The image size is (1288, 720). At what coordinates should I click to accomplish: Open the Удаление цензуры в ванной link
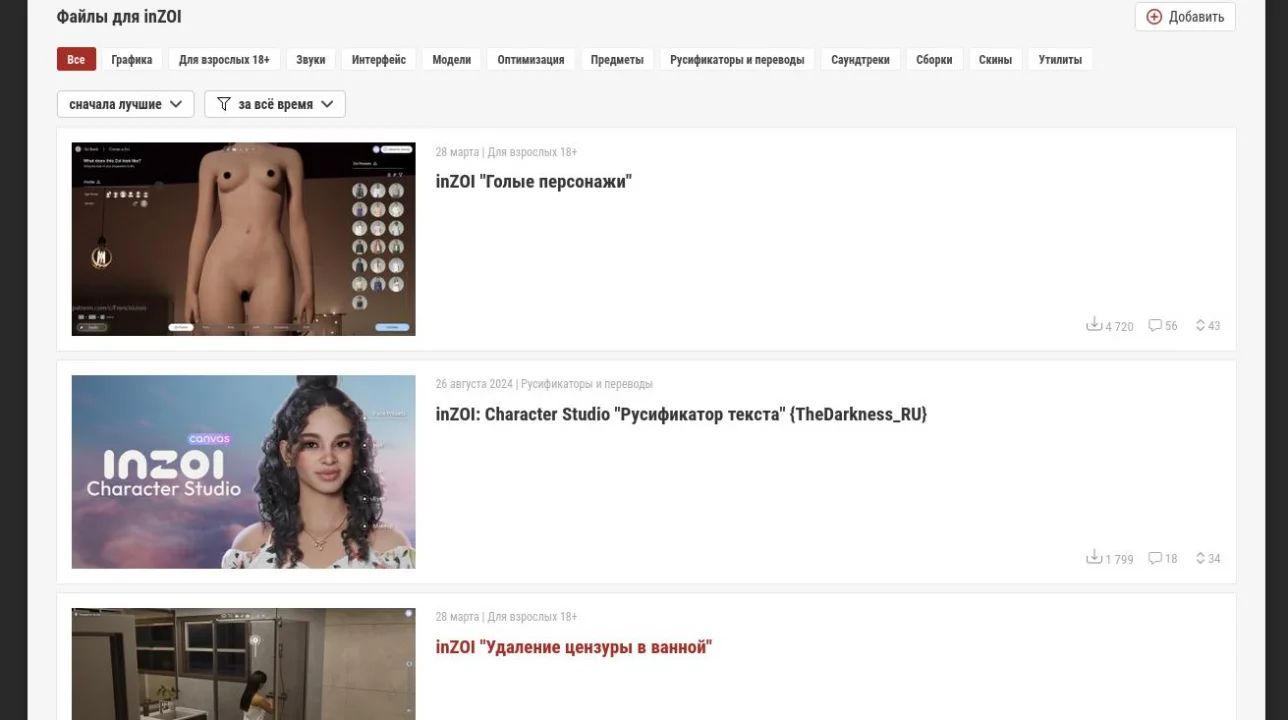tap(573, 647)
